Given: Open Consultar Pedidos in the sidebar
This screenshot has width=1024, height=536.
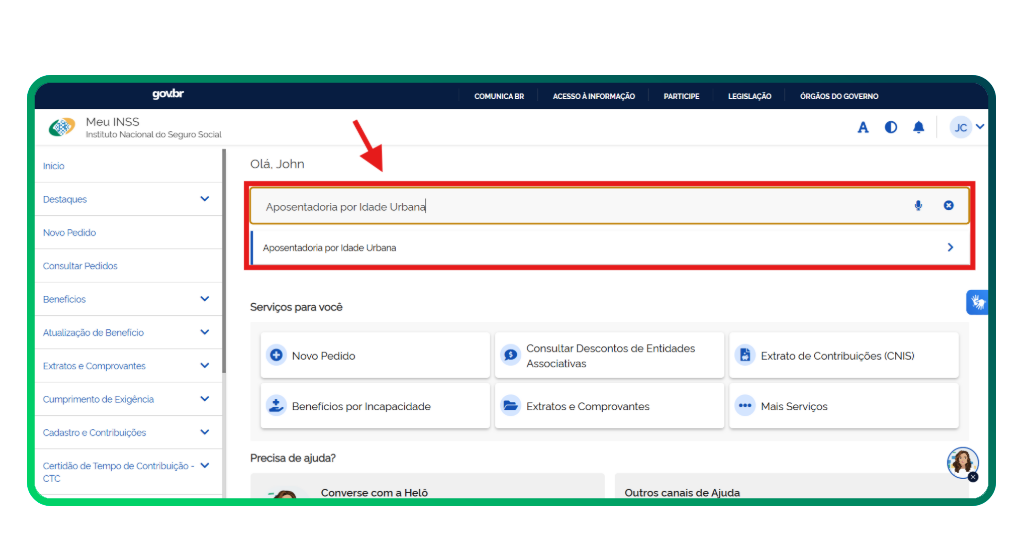Looking at the screenshot, I should (80, 266).
